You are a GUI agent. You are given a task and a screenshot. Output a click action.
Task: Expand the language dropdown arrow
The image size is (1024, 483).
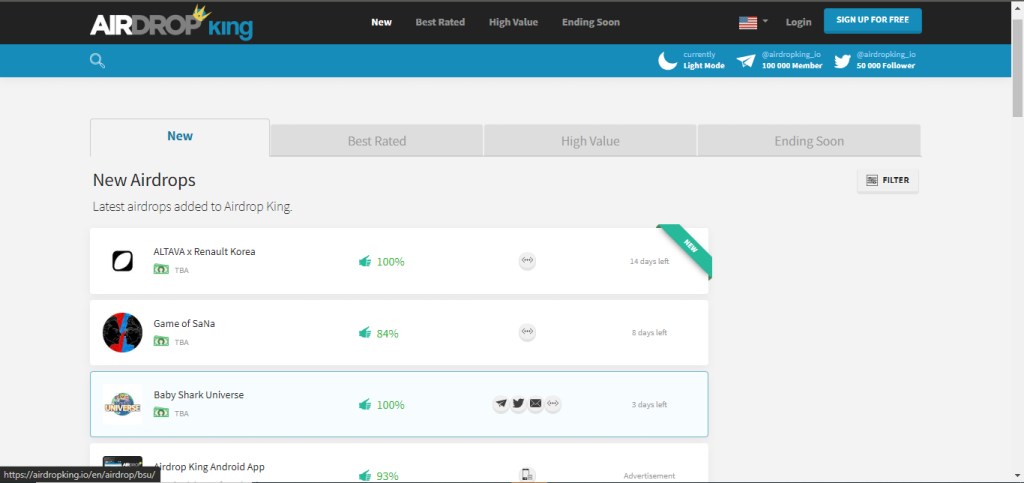765,21
